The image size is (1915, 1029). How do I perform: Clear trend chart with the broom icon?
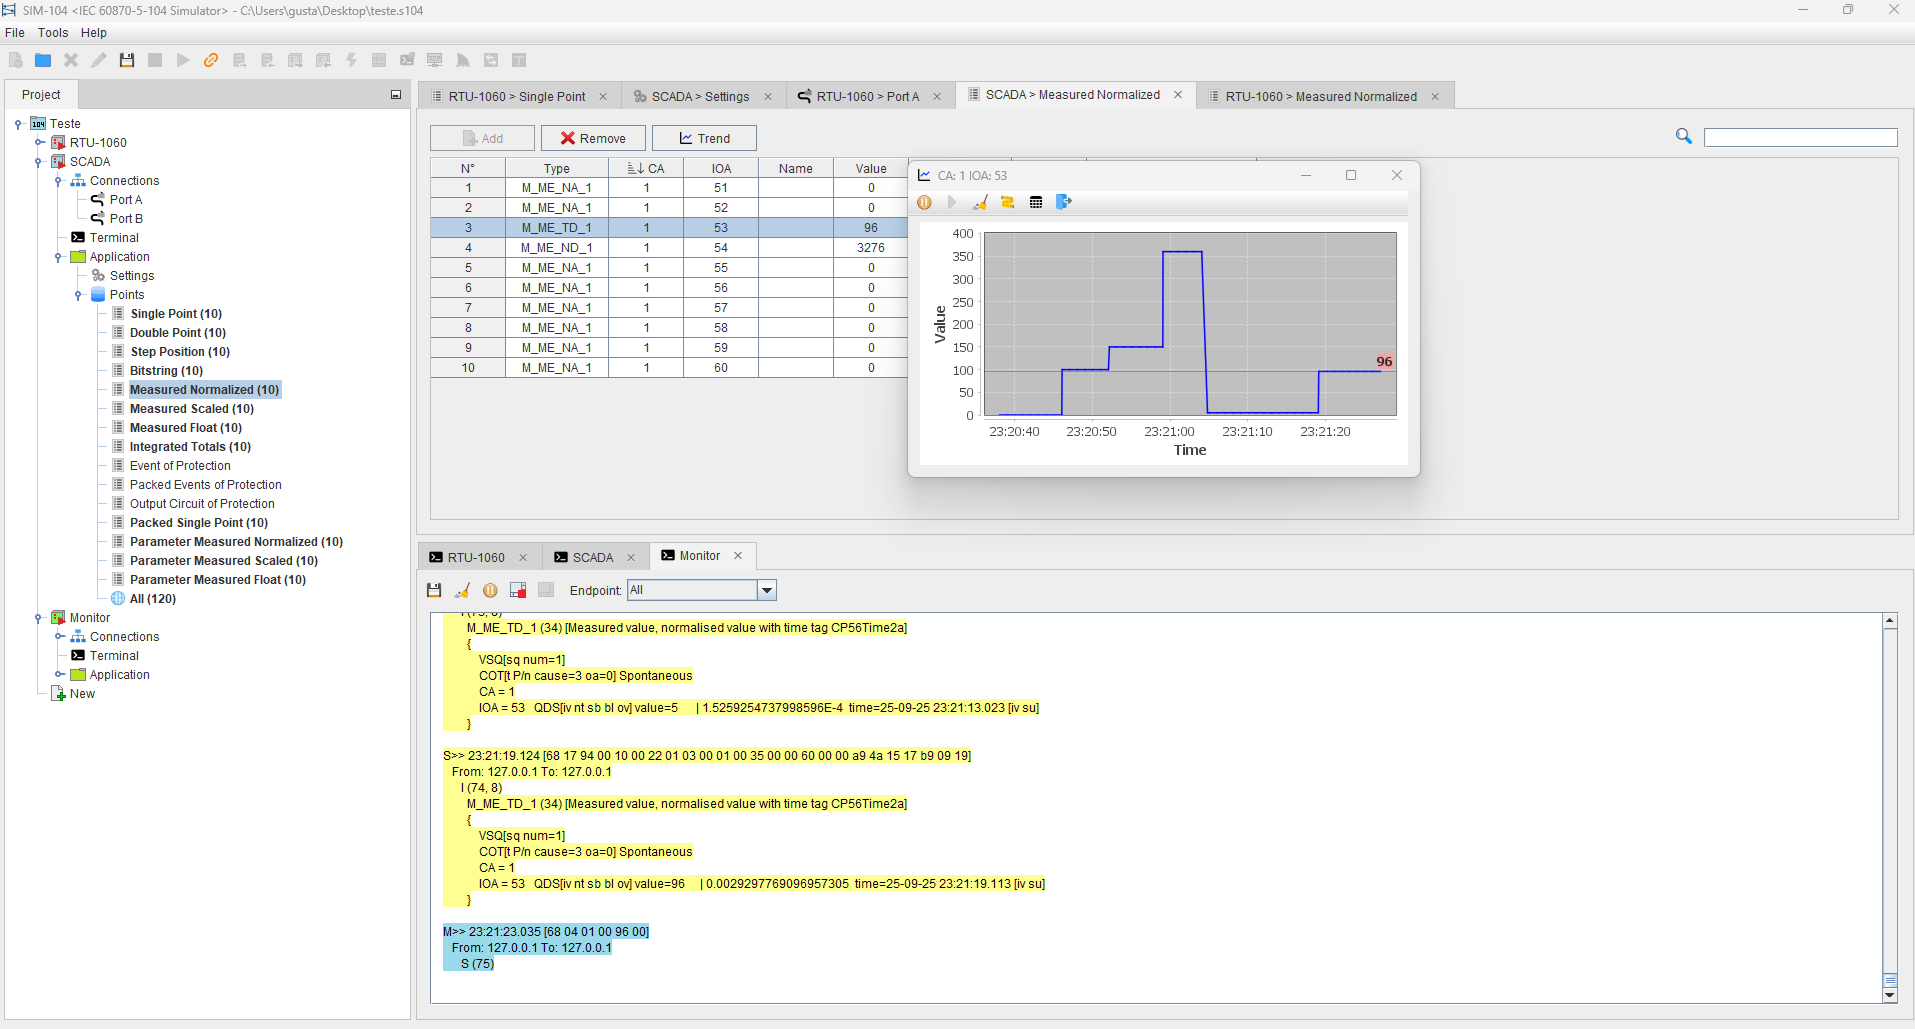tap(980, 203)
